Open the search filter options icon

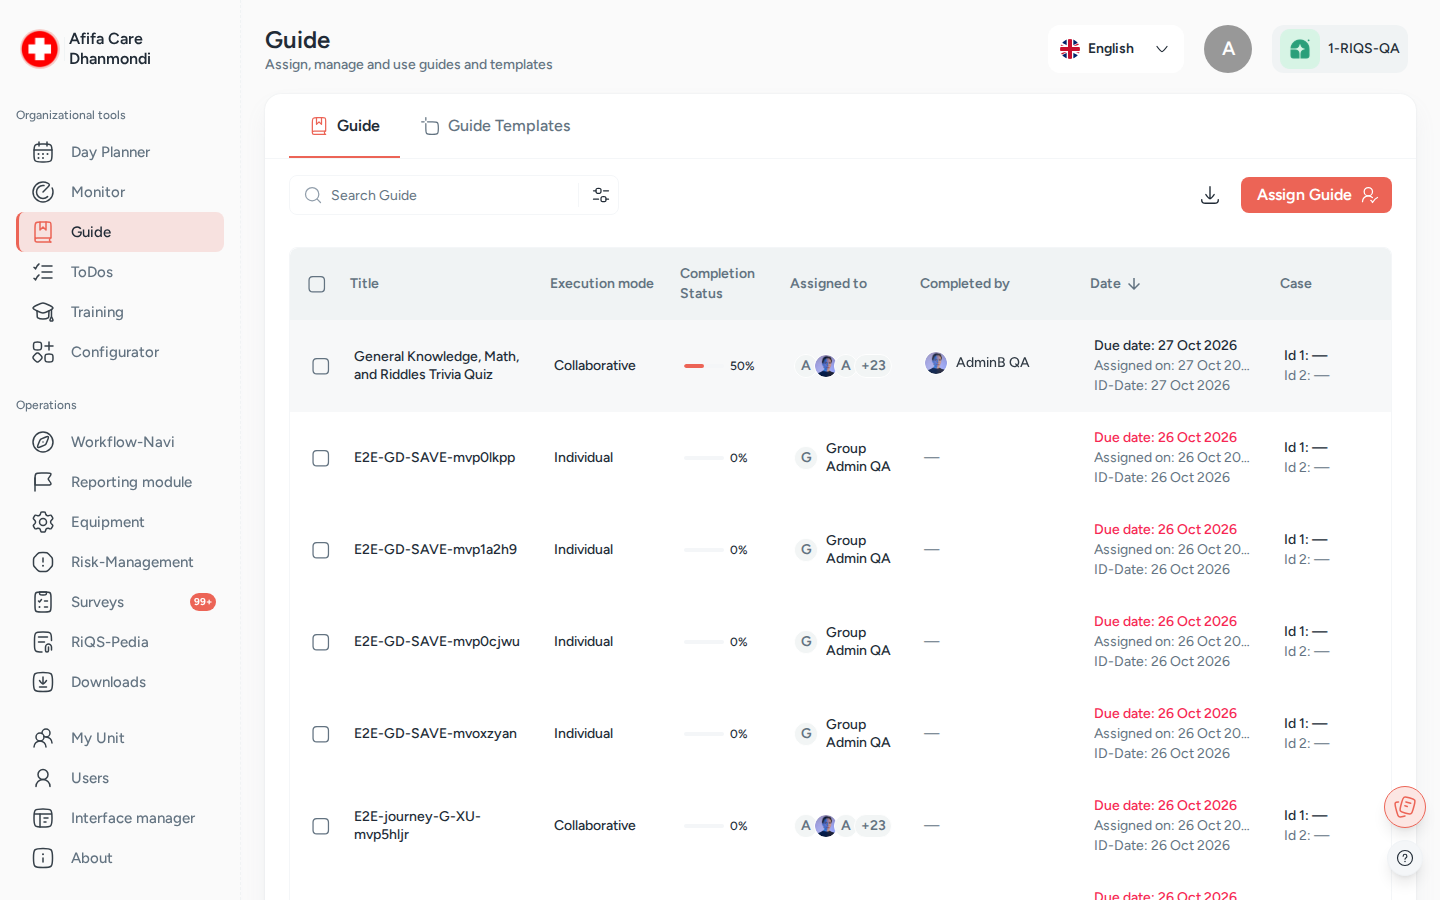(x=601, y=195)
